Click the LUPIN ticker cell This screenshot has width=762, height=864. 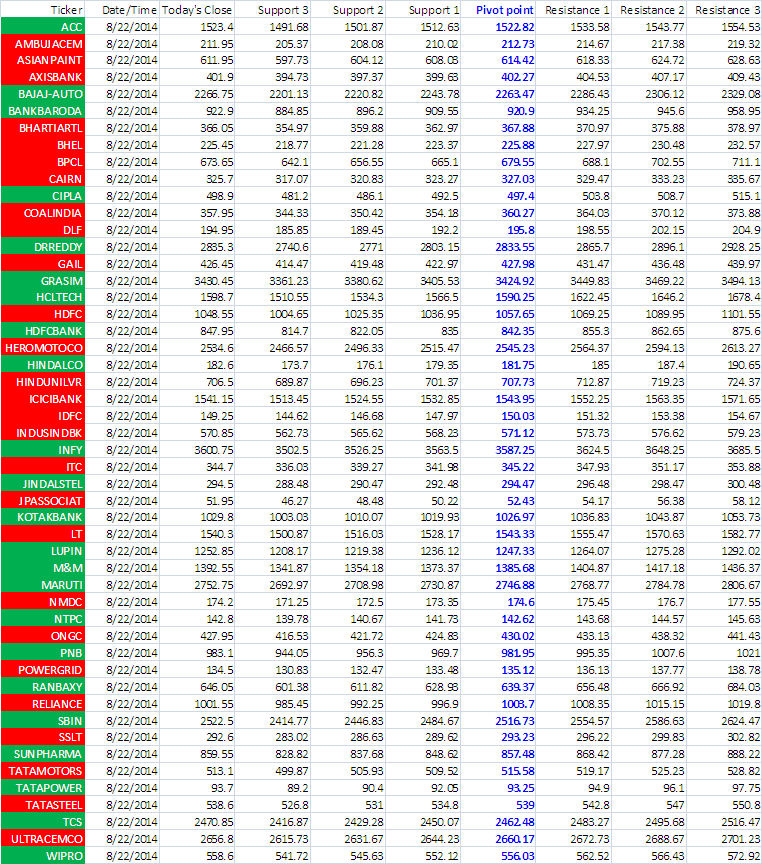point(43,551)
